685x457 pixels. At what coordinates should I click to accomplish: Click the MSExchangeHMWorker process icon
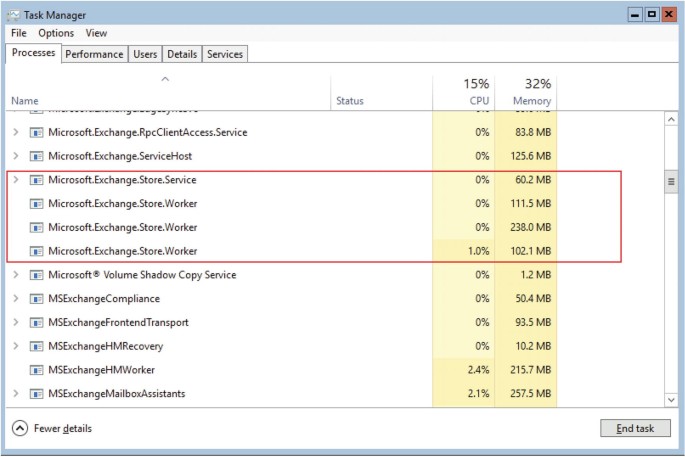click(x=36, y=370)
